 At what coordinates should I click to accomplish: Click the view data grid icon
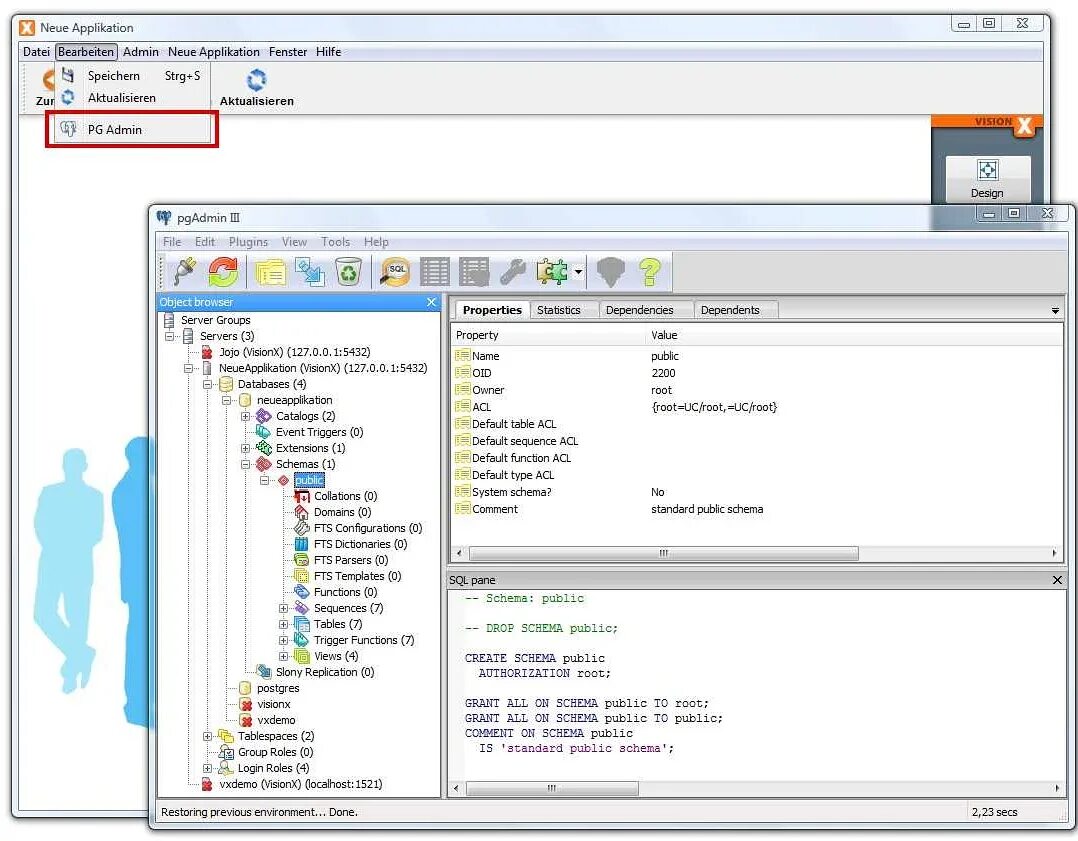click(434, 272)
